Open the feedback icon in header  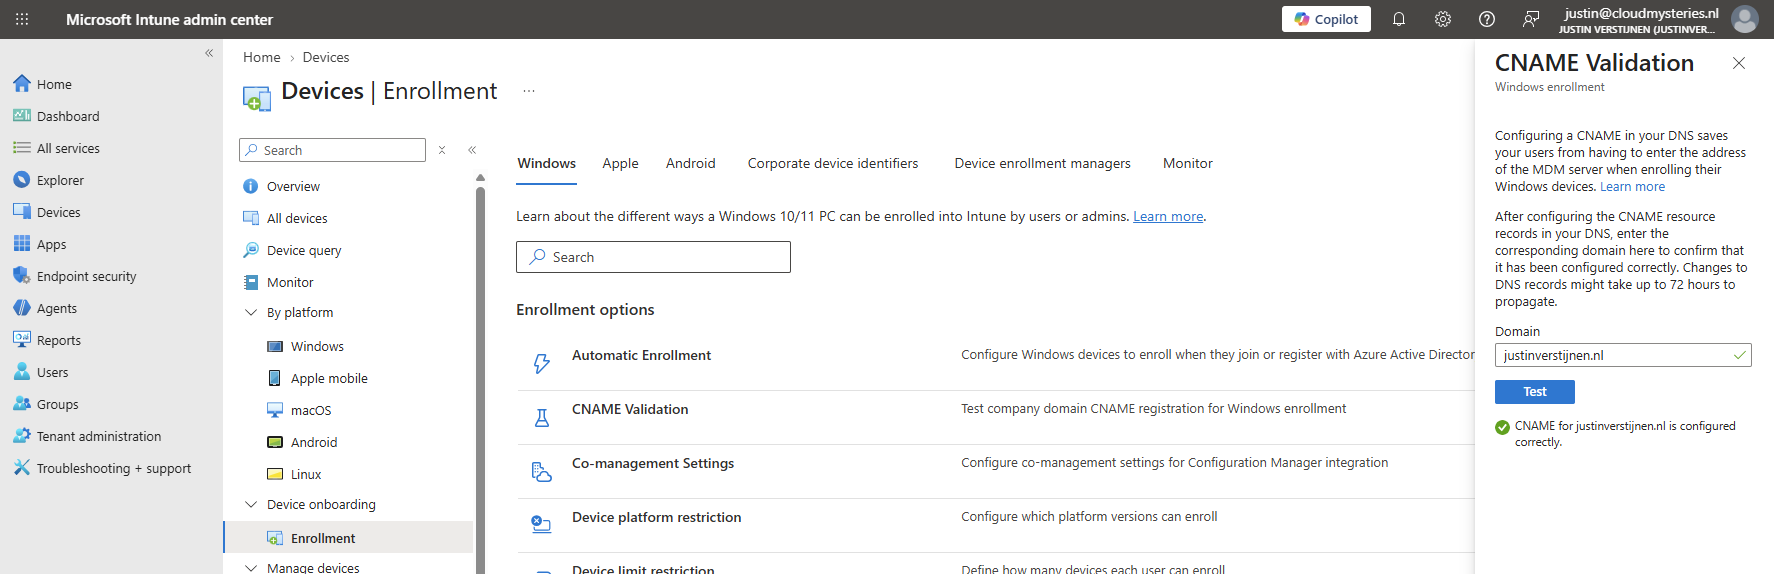tap(1531, 19)
